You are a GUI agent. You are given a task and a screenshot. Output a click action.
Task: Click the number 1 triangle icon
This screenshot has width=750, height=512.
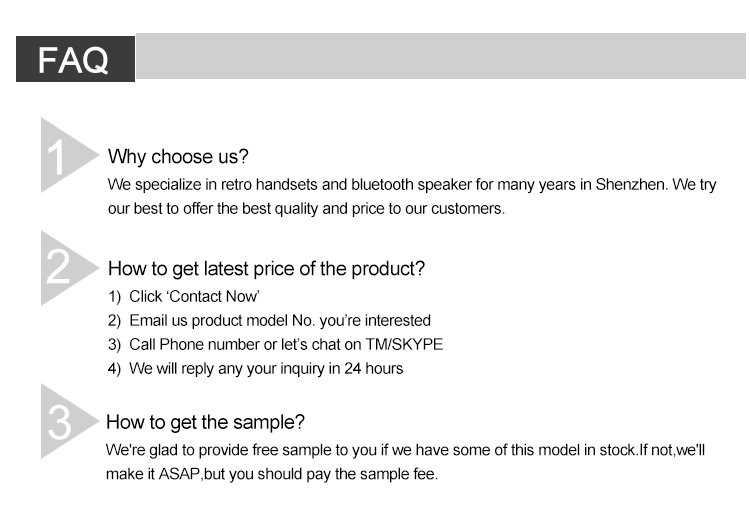(69, 155)
